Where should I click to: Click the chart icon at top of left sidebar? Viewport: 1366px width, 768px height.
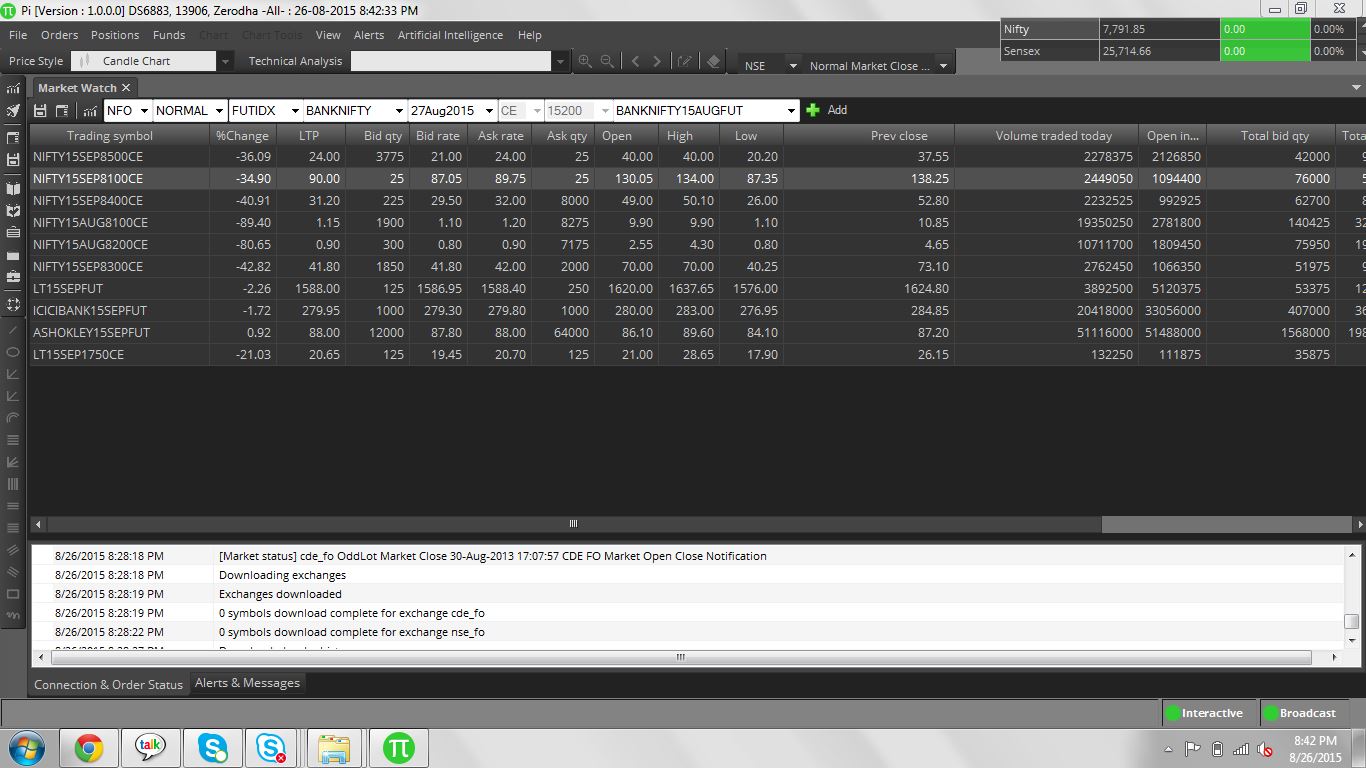(13, 88)
